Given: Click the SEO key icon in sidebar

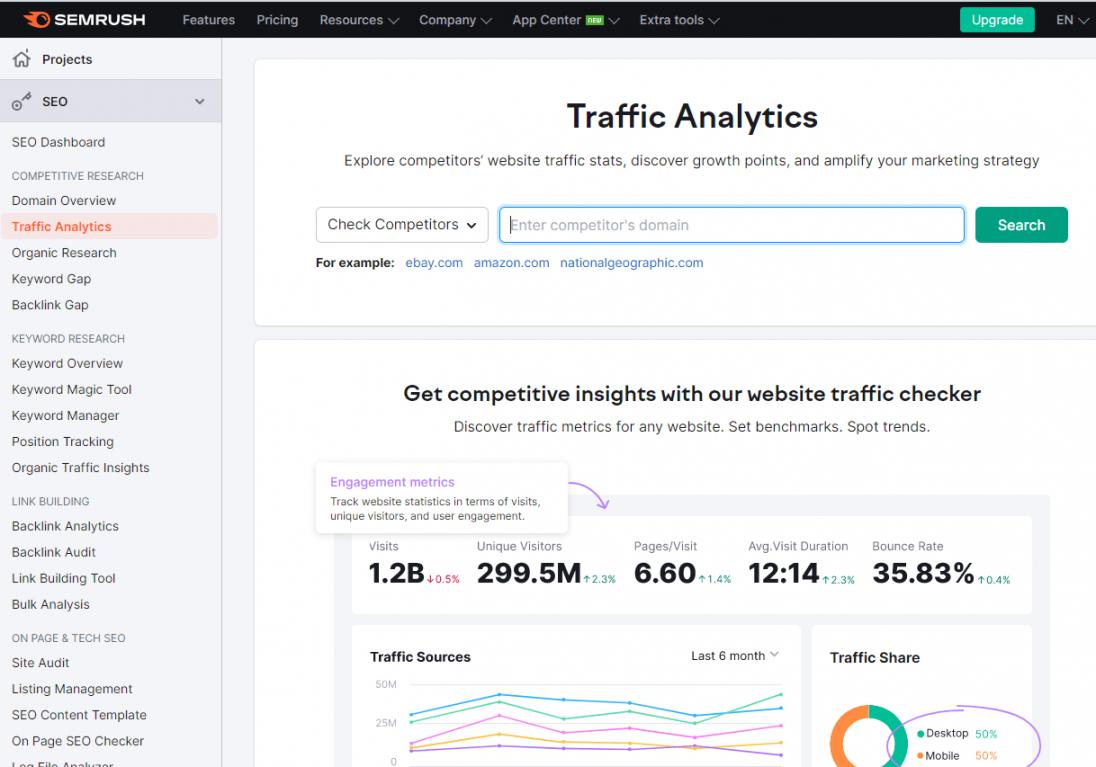Looking at the screenshot, I should [x=21, y=102].
